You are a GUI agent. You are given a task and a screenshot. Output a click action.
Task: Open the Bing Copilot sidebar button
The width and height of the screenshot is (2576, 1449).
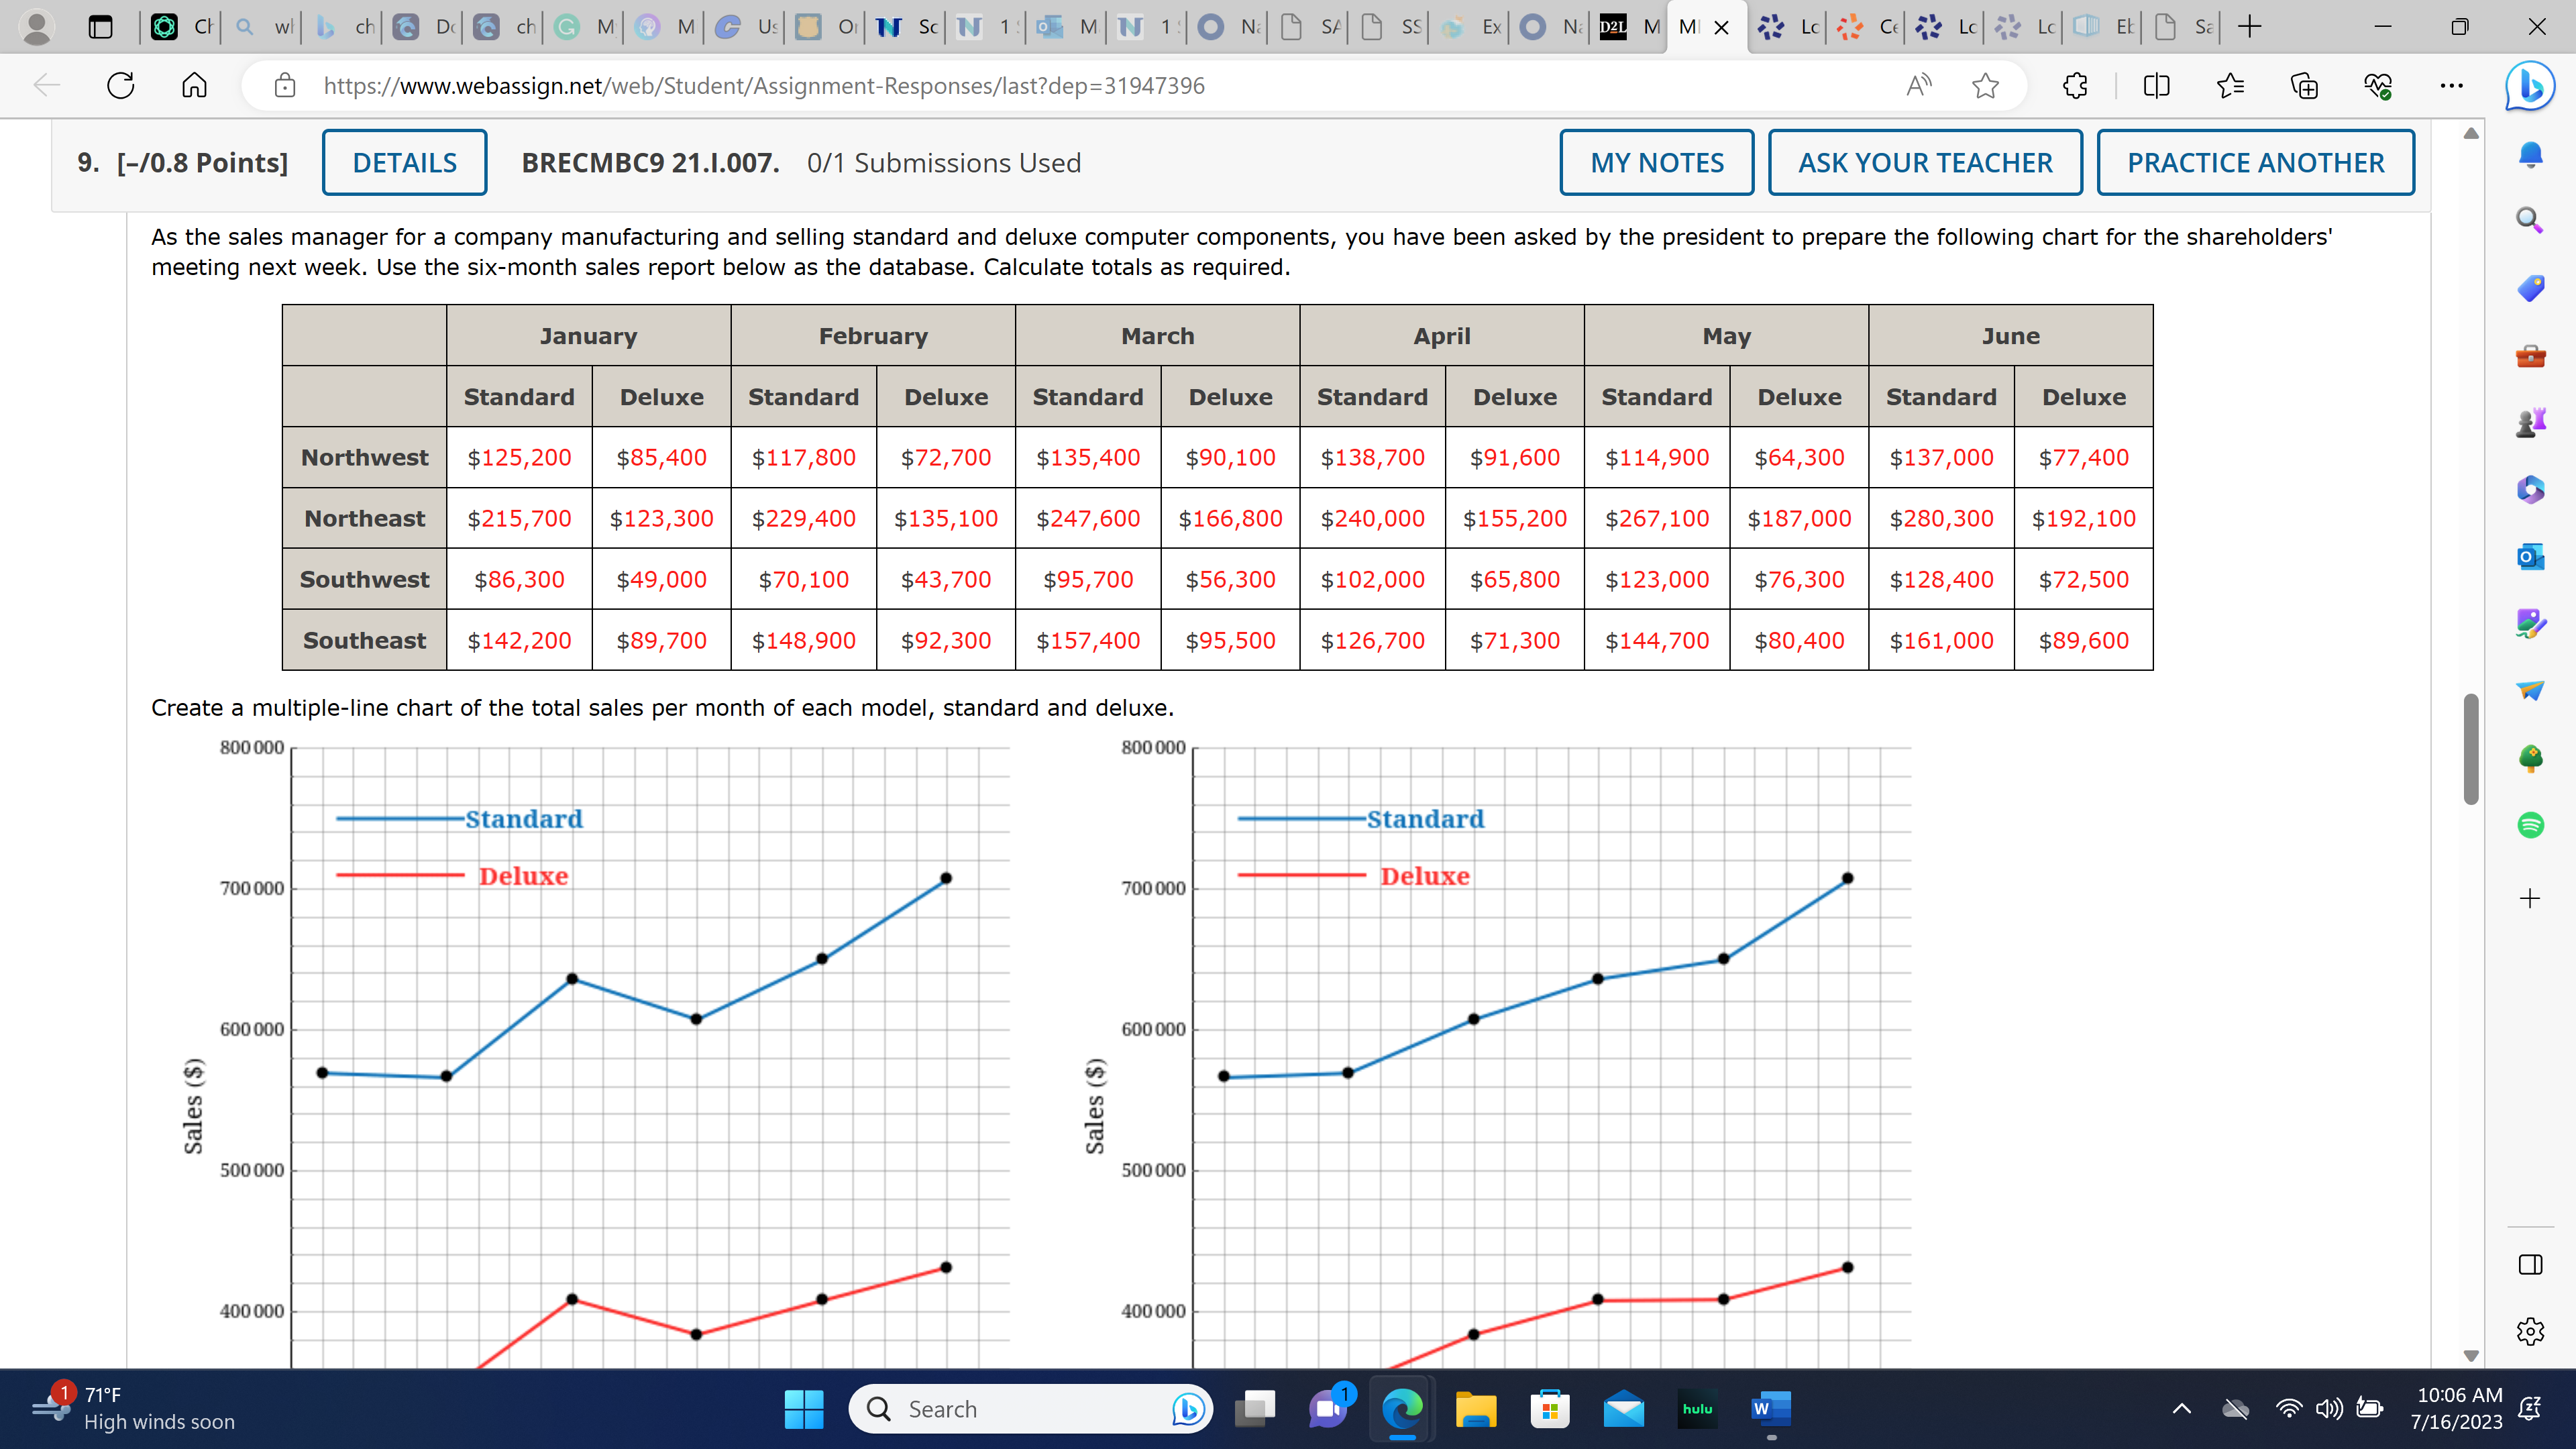coord(2530,86)
